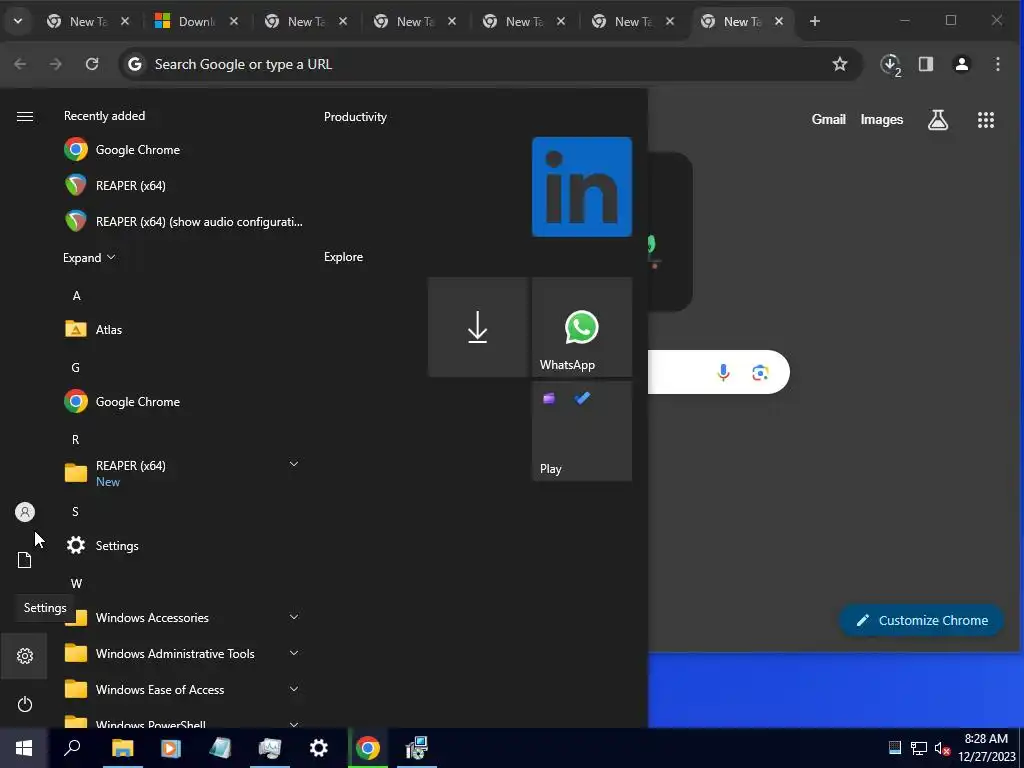Go back in Chrome
1024x768 pixels.
[x=20, y=64]
